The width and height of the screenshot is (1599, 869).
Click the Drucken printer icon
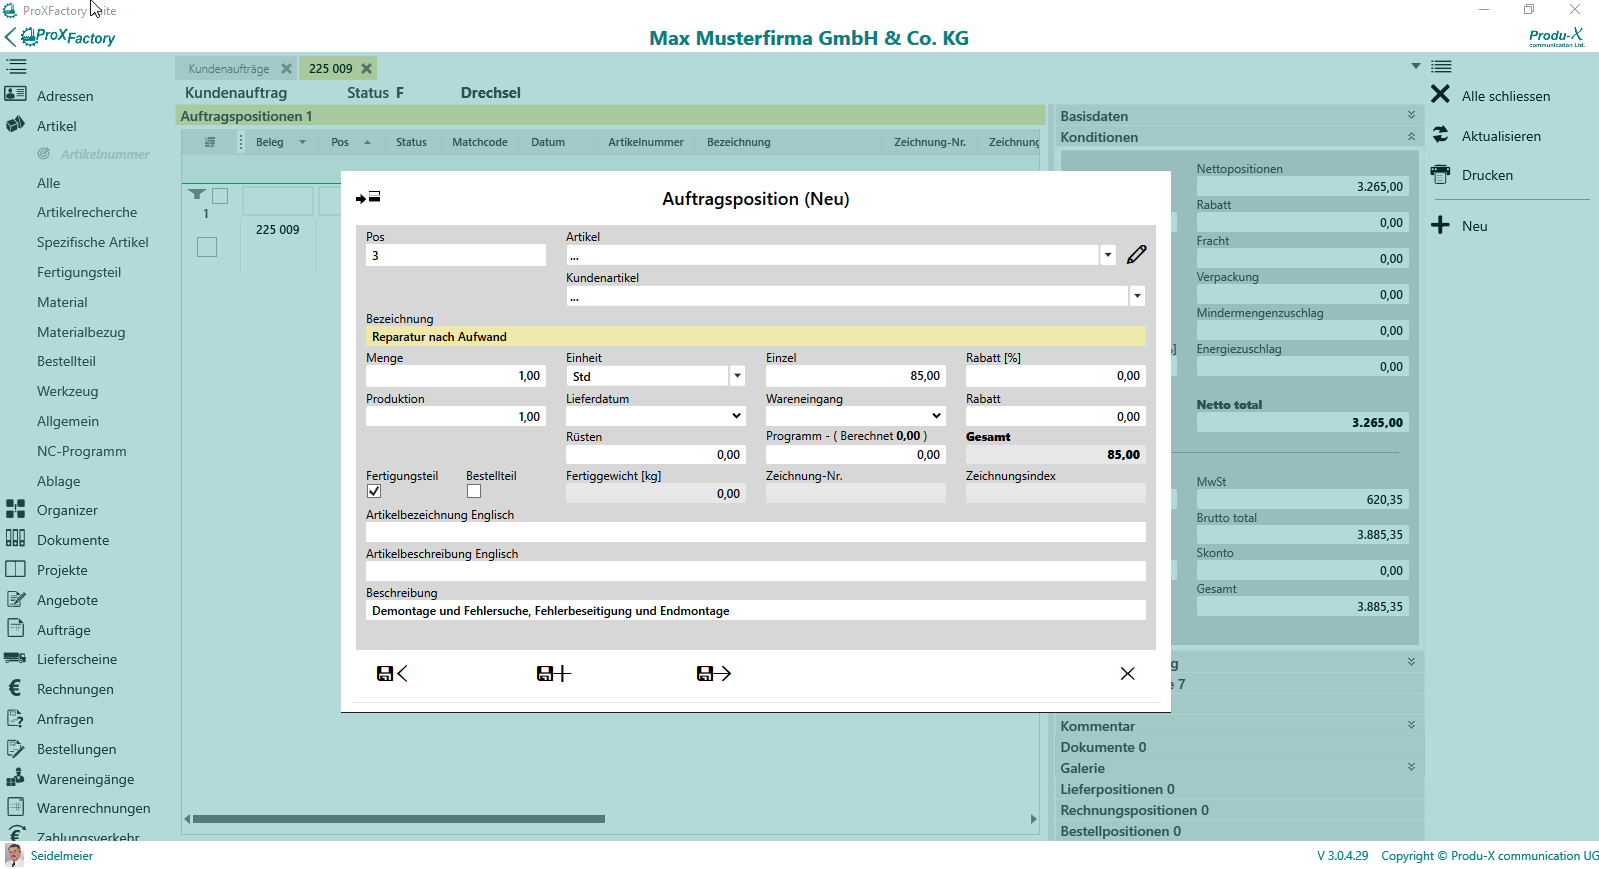pos(1440,174)
